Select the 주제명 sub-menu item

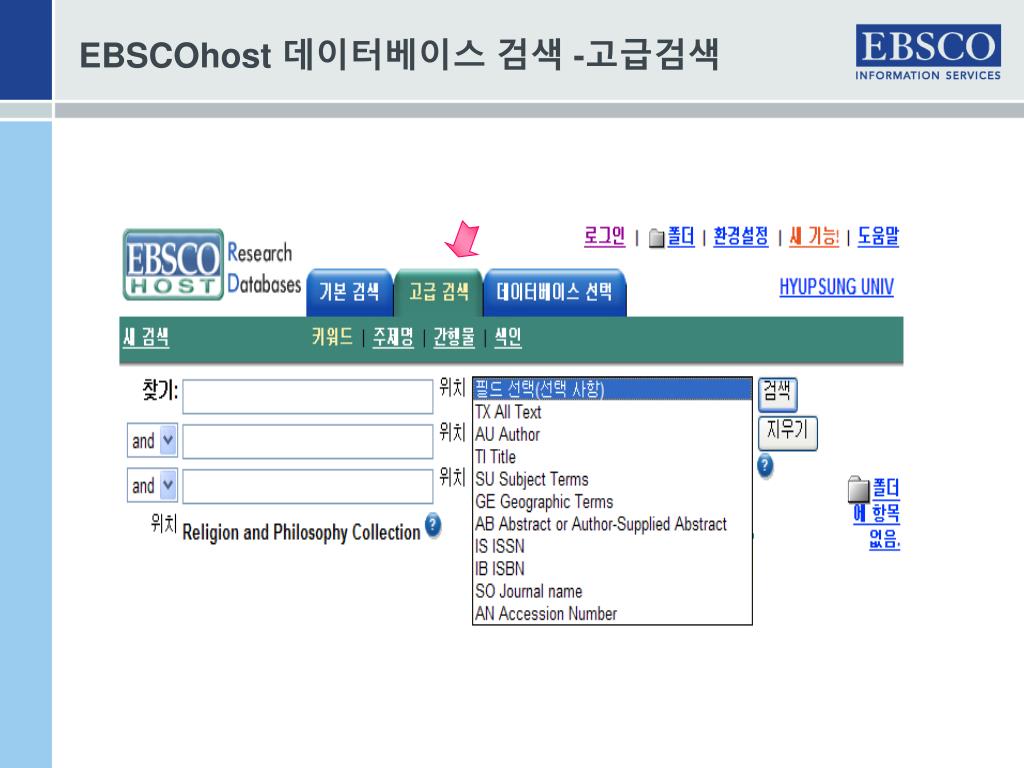393,337
